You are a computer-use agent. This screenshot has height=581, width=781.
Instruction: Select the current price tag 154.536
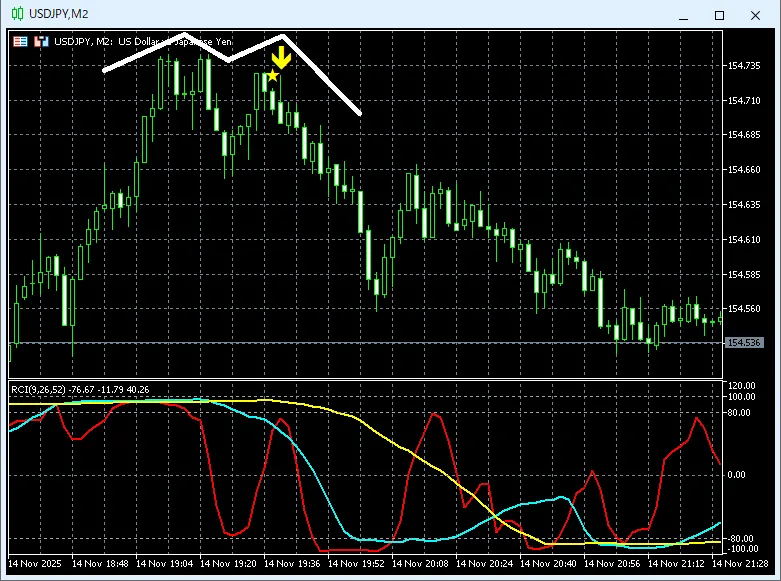pyautogui.click(x=744, y=343)
